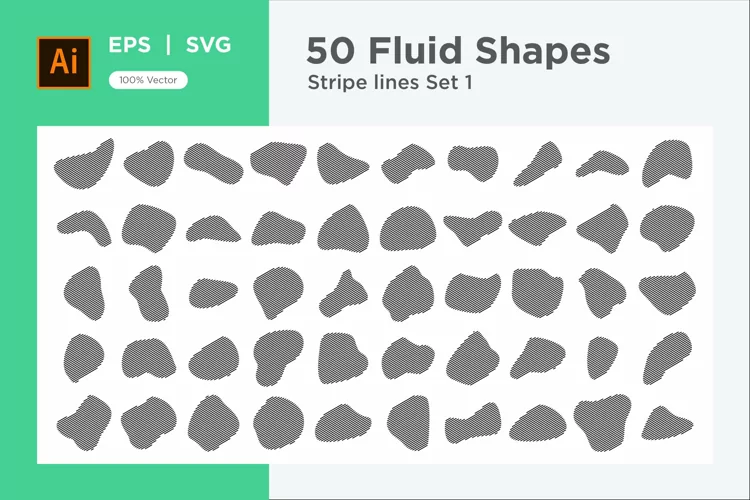Pick the narrow small shape ninth in fourth row
Screen dimensions: 750x500
(602, 358)
